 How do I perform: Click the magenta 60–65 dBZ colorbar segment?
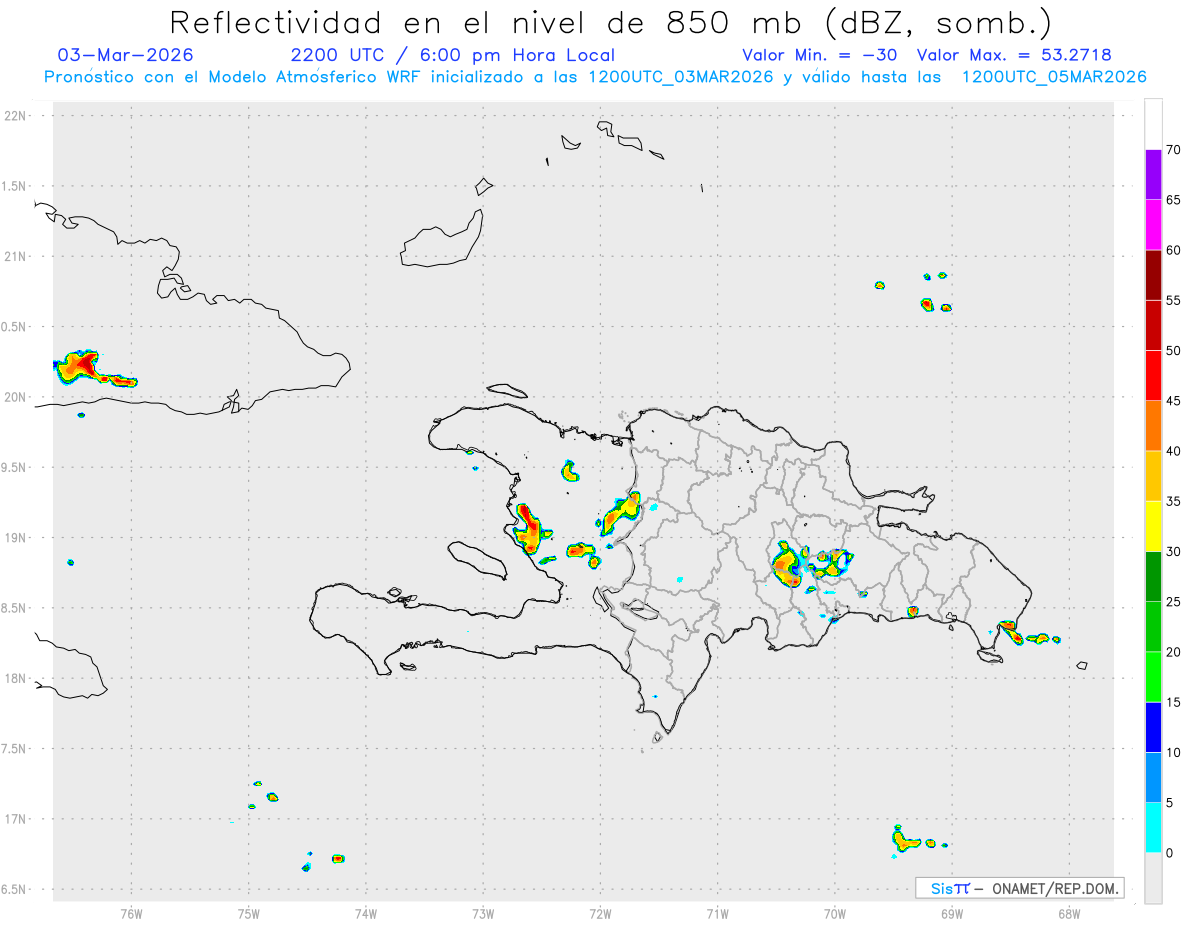(1153, 224)
